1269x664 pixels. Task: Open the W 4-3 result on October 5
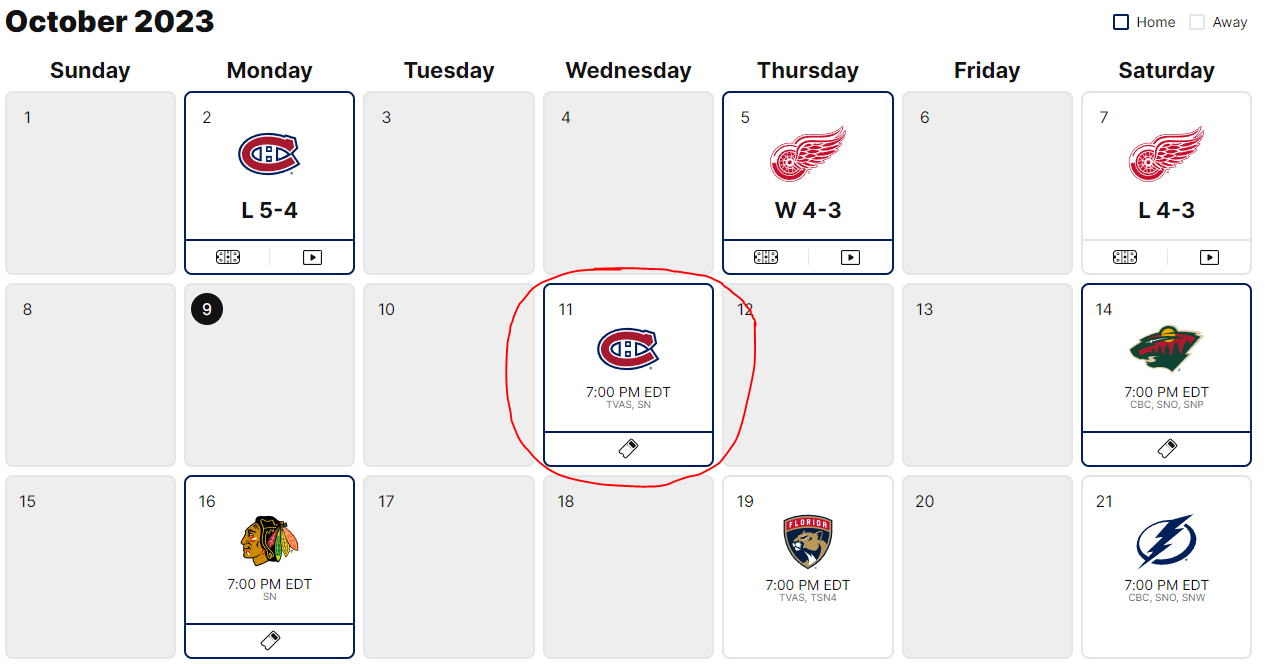point(808,210)
